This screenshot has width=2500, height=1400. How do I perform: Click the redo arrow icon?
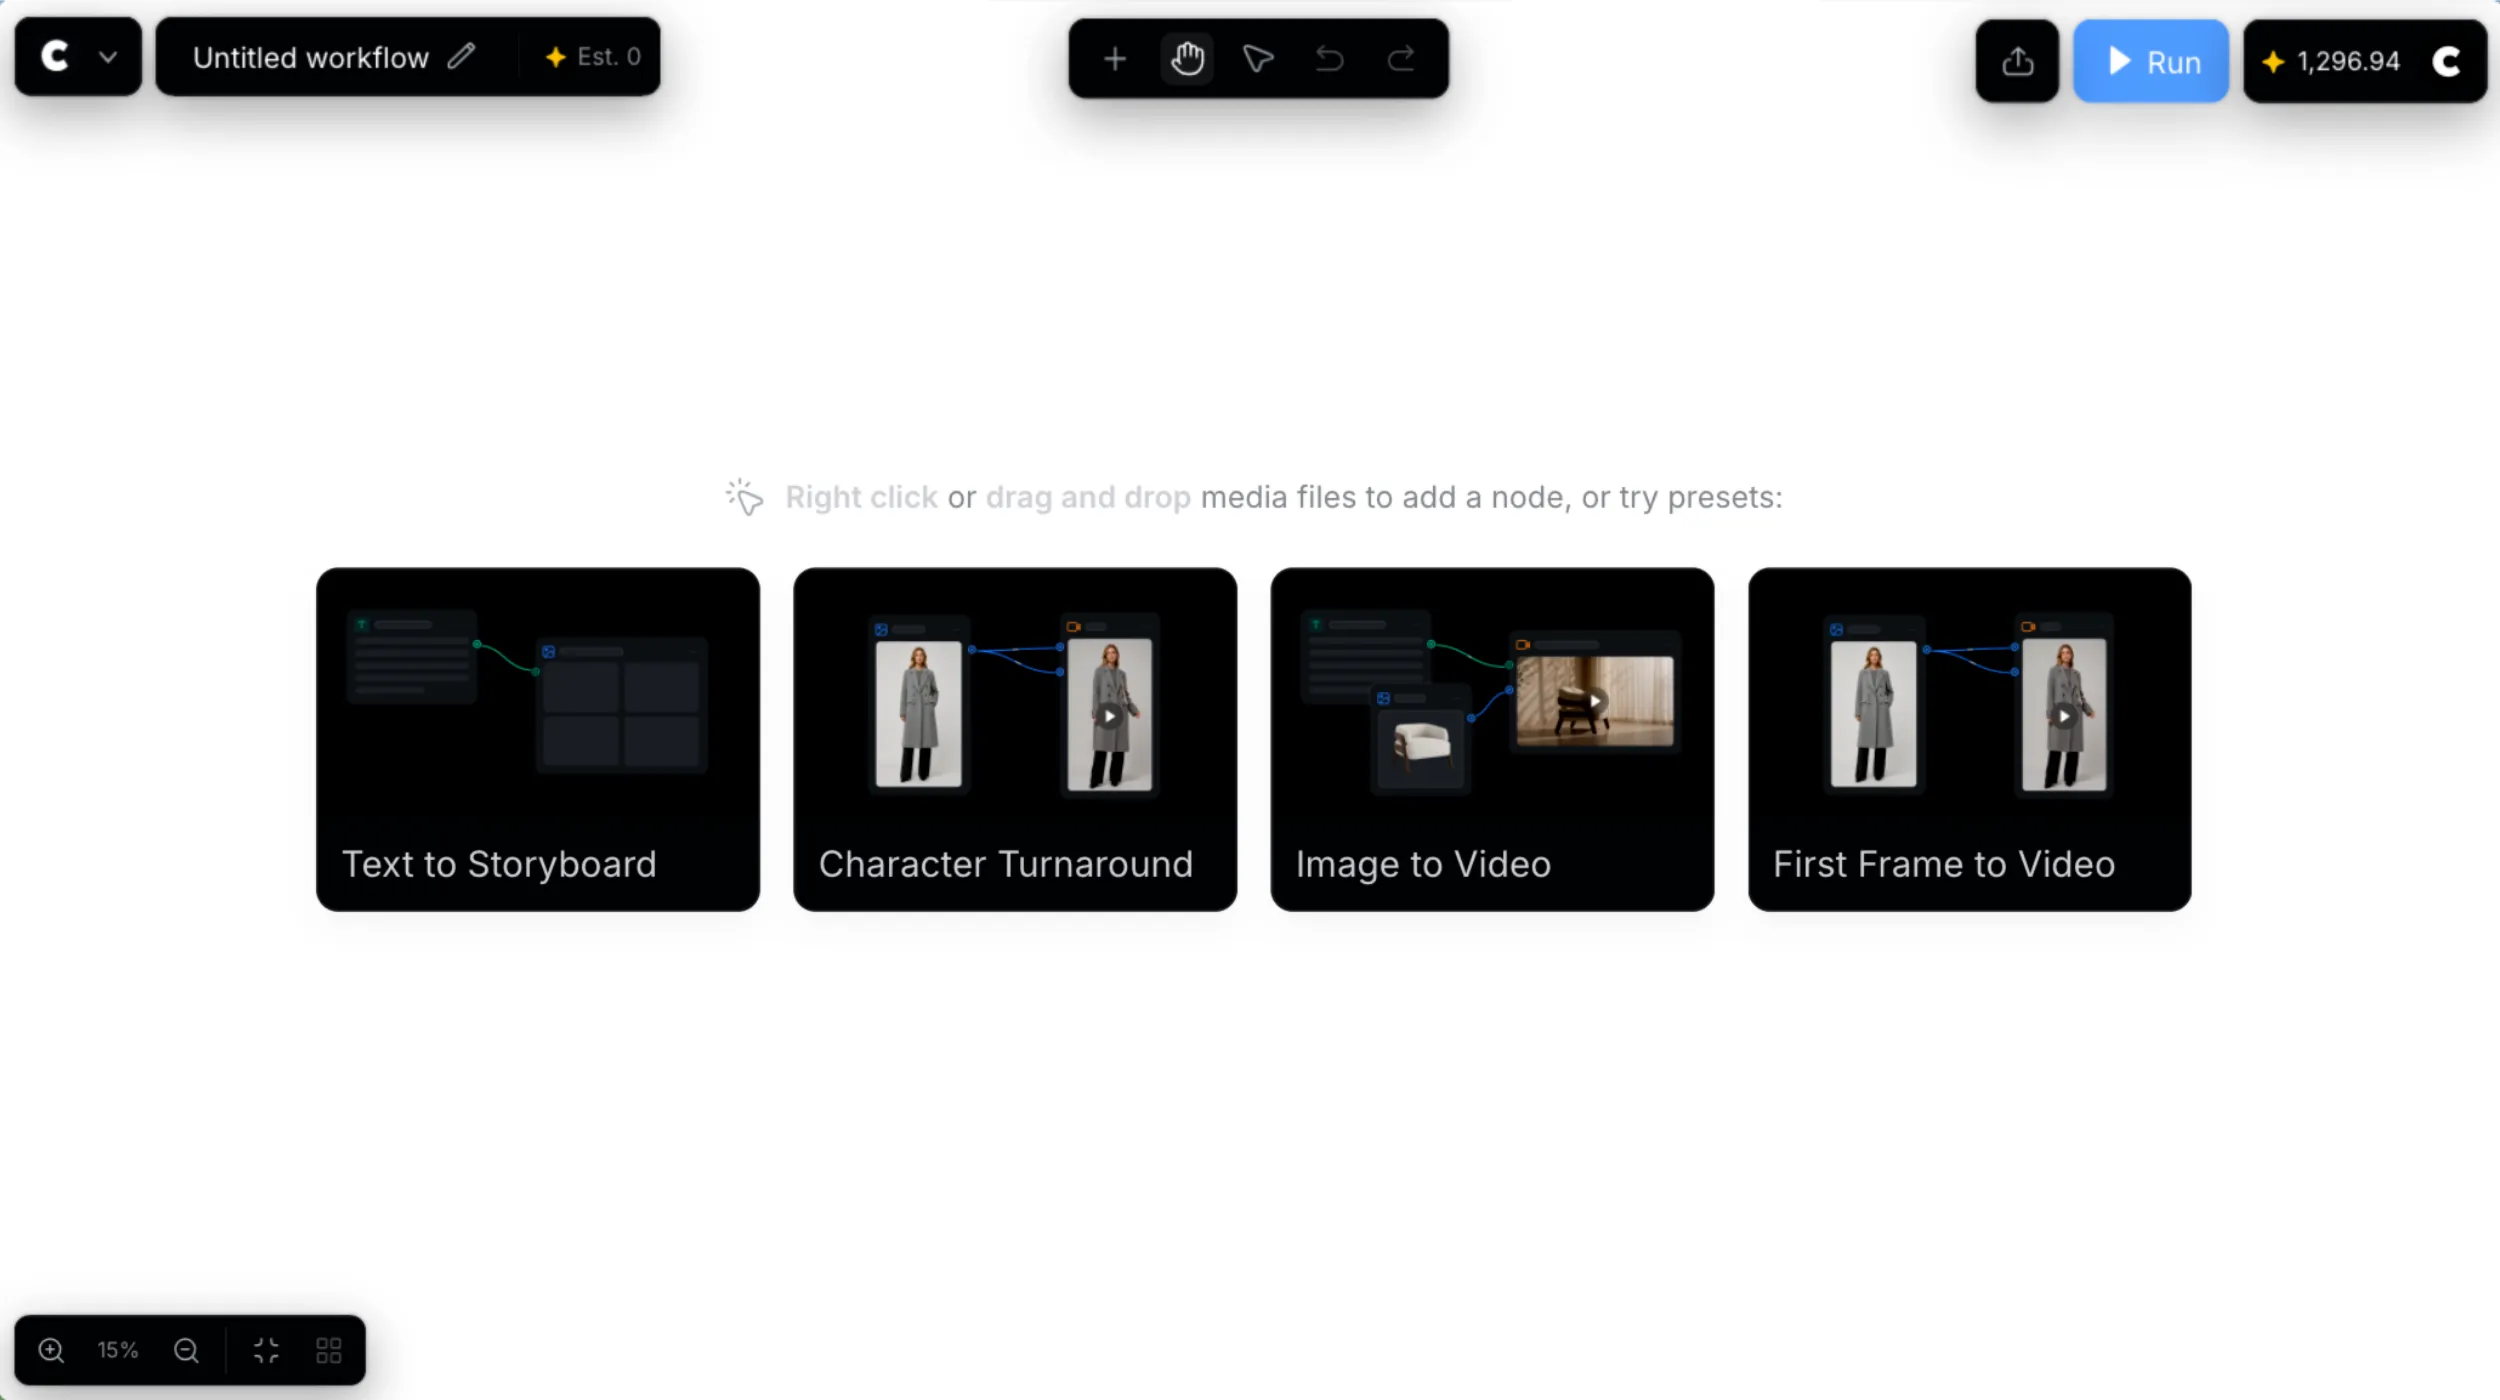pos(1401,59)
